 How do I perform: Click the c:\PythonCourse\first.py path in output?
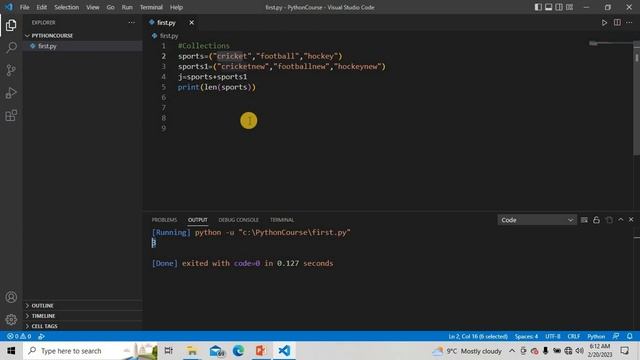[294, 232]
